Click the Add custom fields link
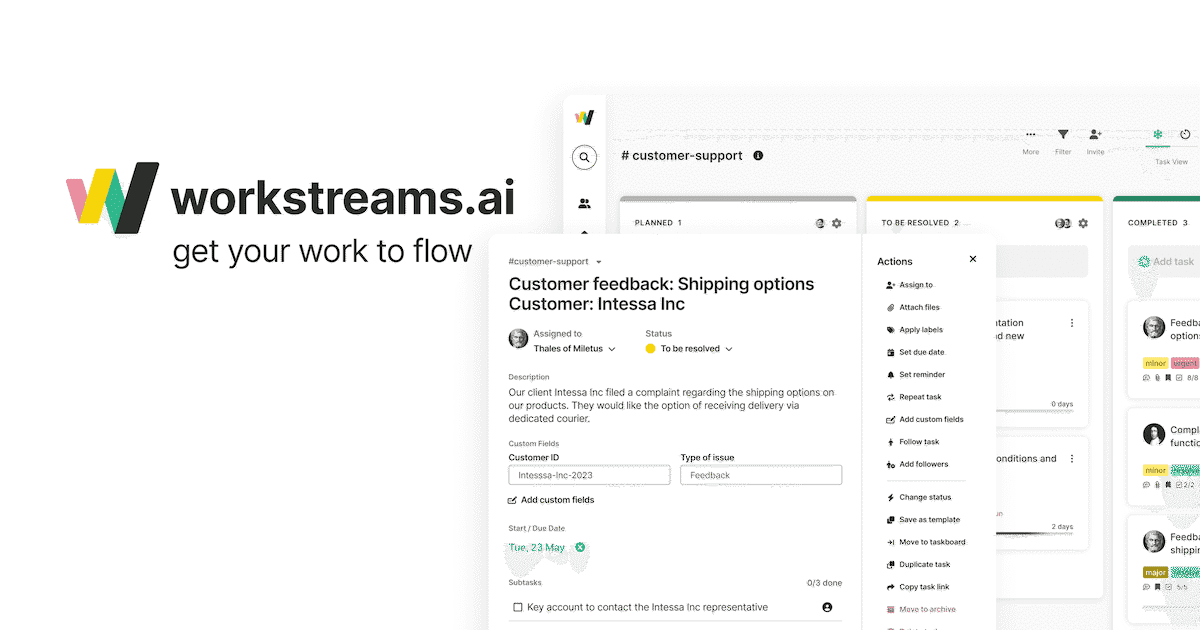Image resolution: width=1200 pixels, height=630 pixels. 557,500
